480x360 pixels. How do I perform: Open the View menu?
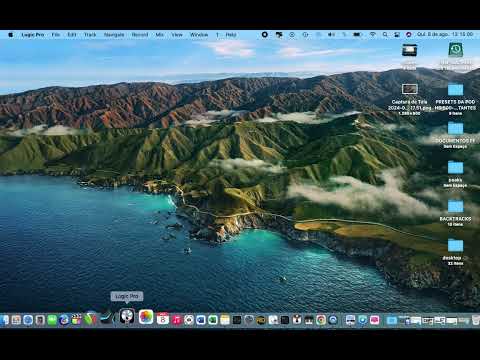pyautogui.click(x=177, y=35)
